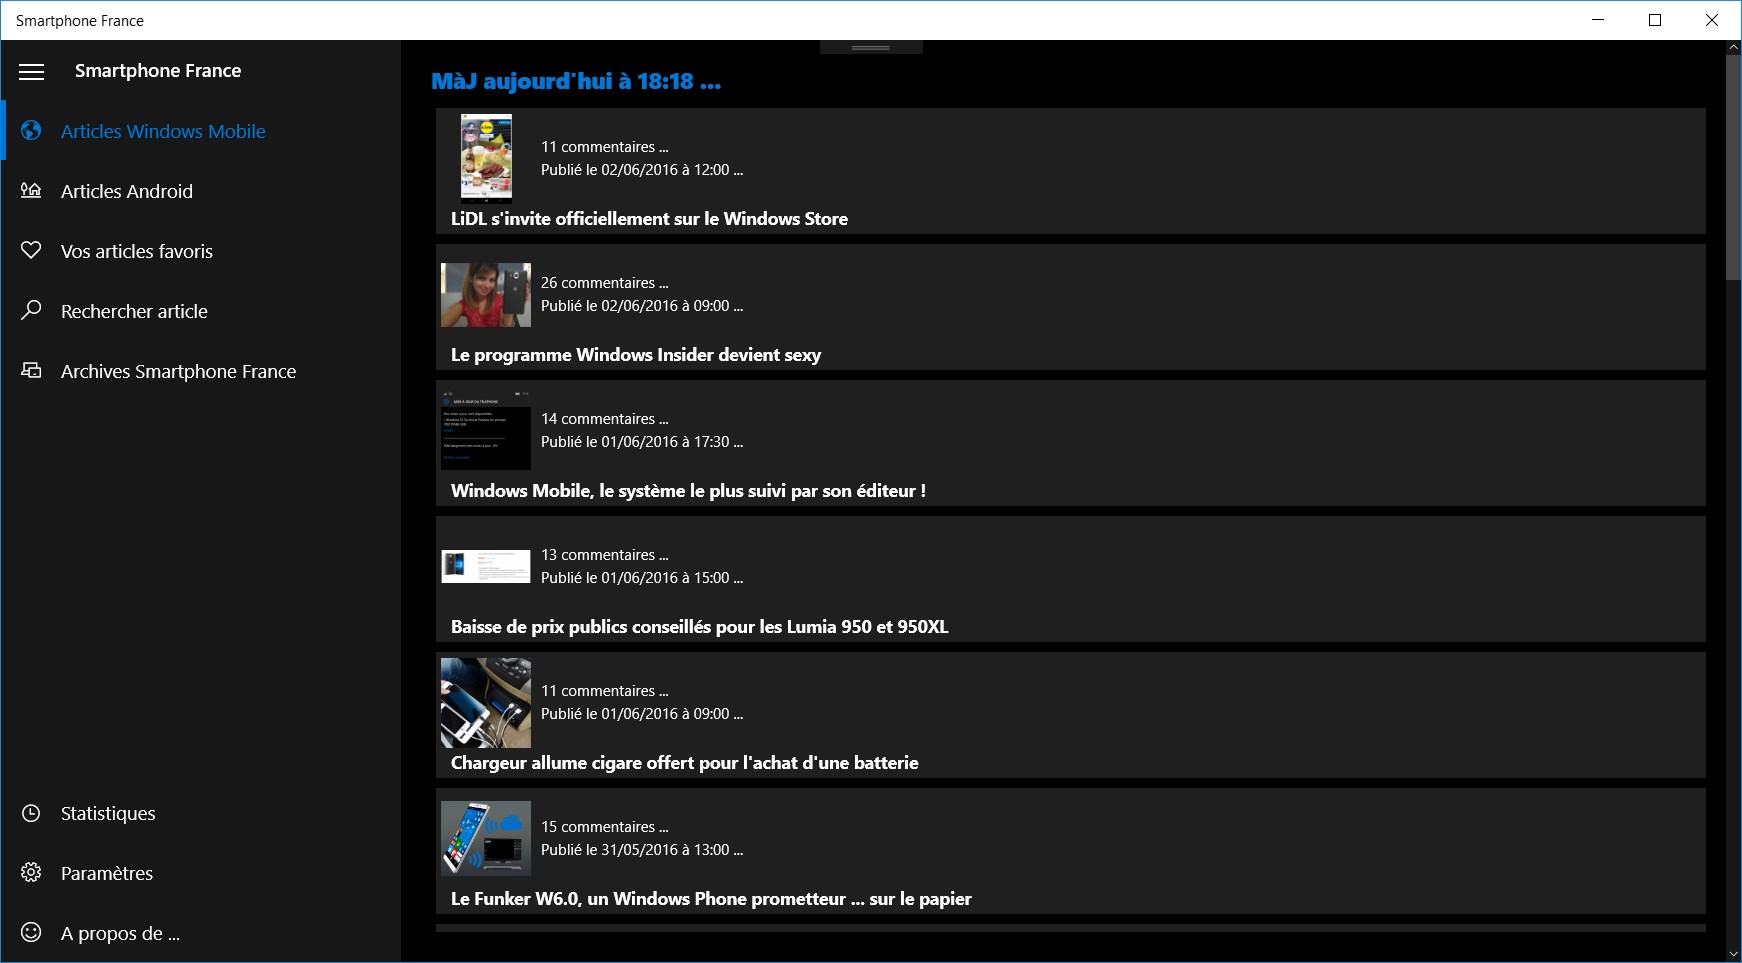Click the gear Paramètres icon
Image resolution: width=1742 pixels, height=963 pixels.
coord(31,873)
